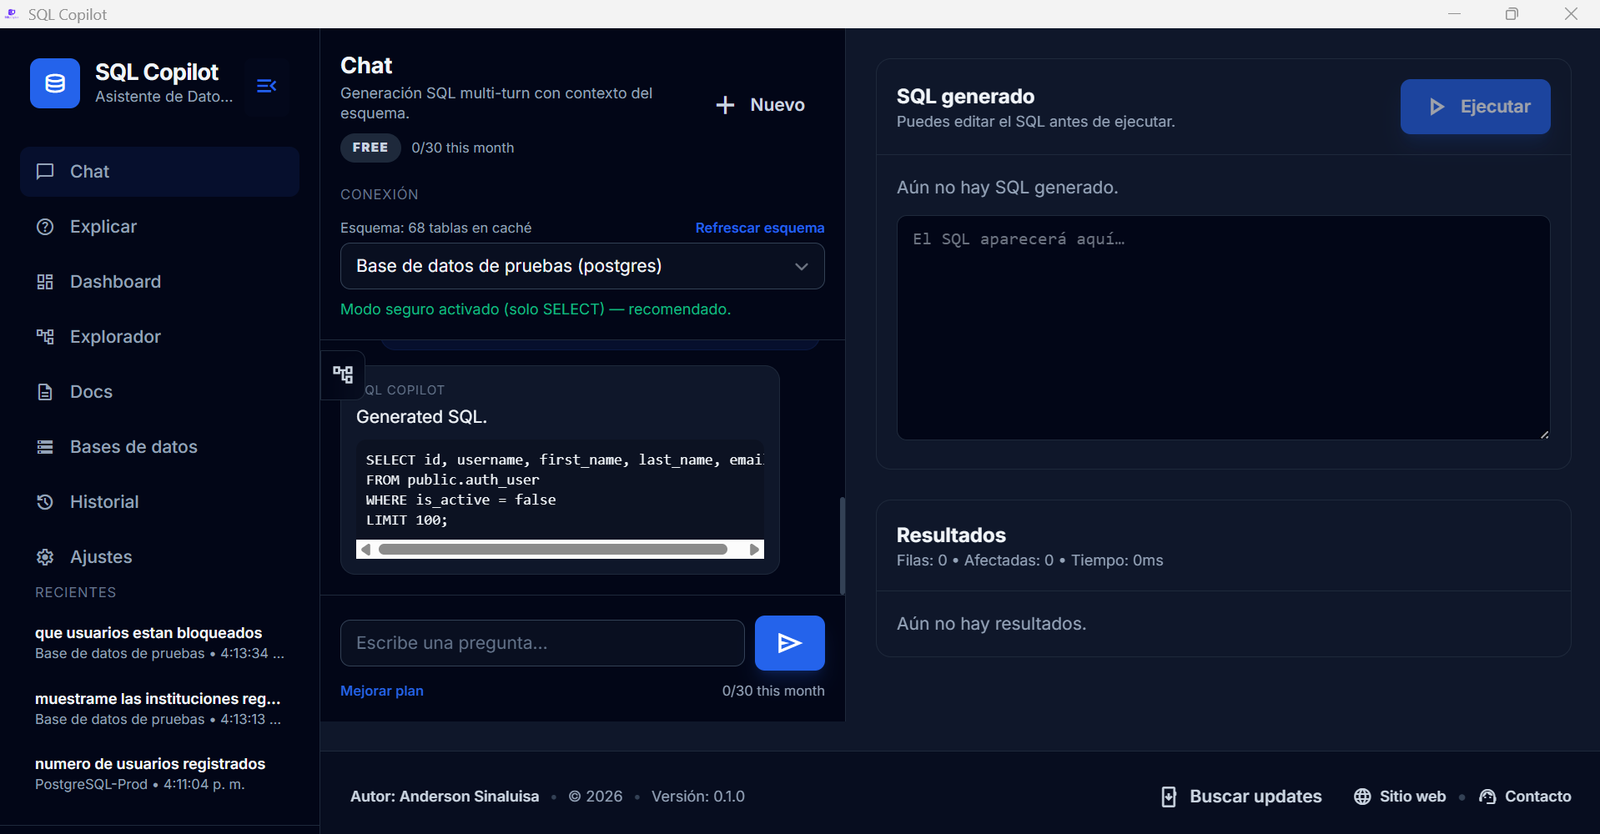Click into the generated SQL editor text area
1600x834 pixels.
click(1223, 328)
